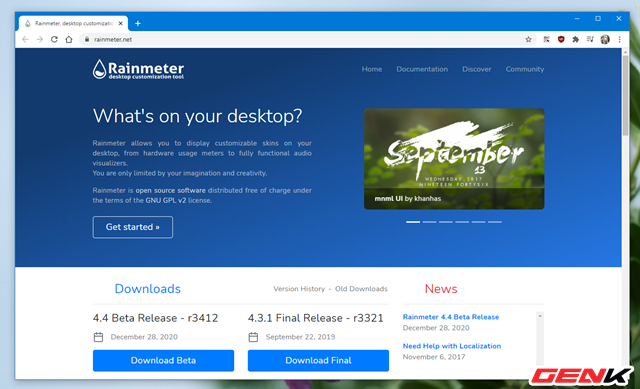This screenshot has width=640, height=389.
Task: Open the media control playlist icon
Action: pos(590,40)
